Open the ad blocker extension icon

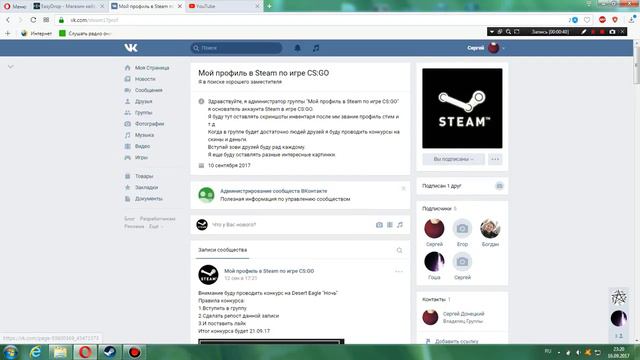602,20
